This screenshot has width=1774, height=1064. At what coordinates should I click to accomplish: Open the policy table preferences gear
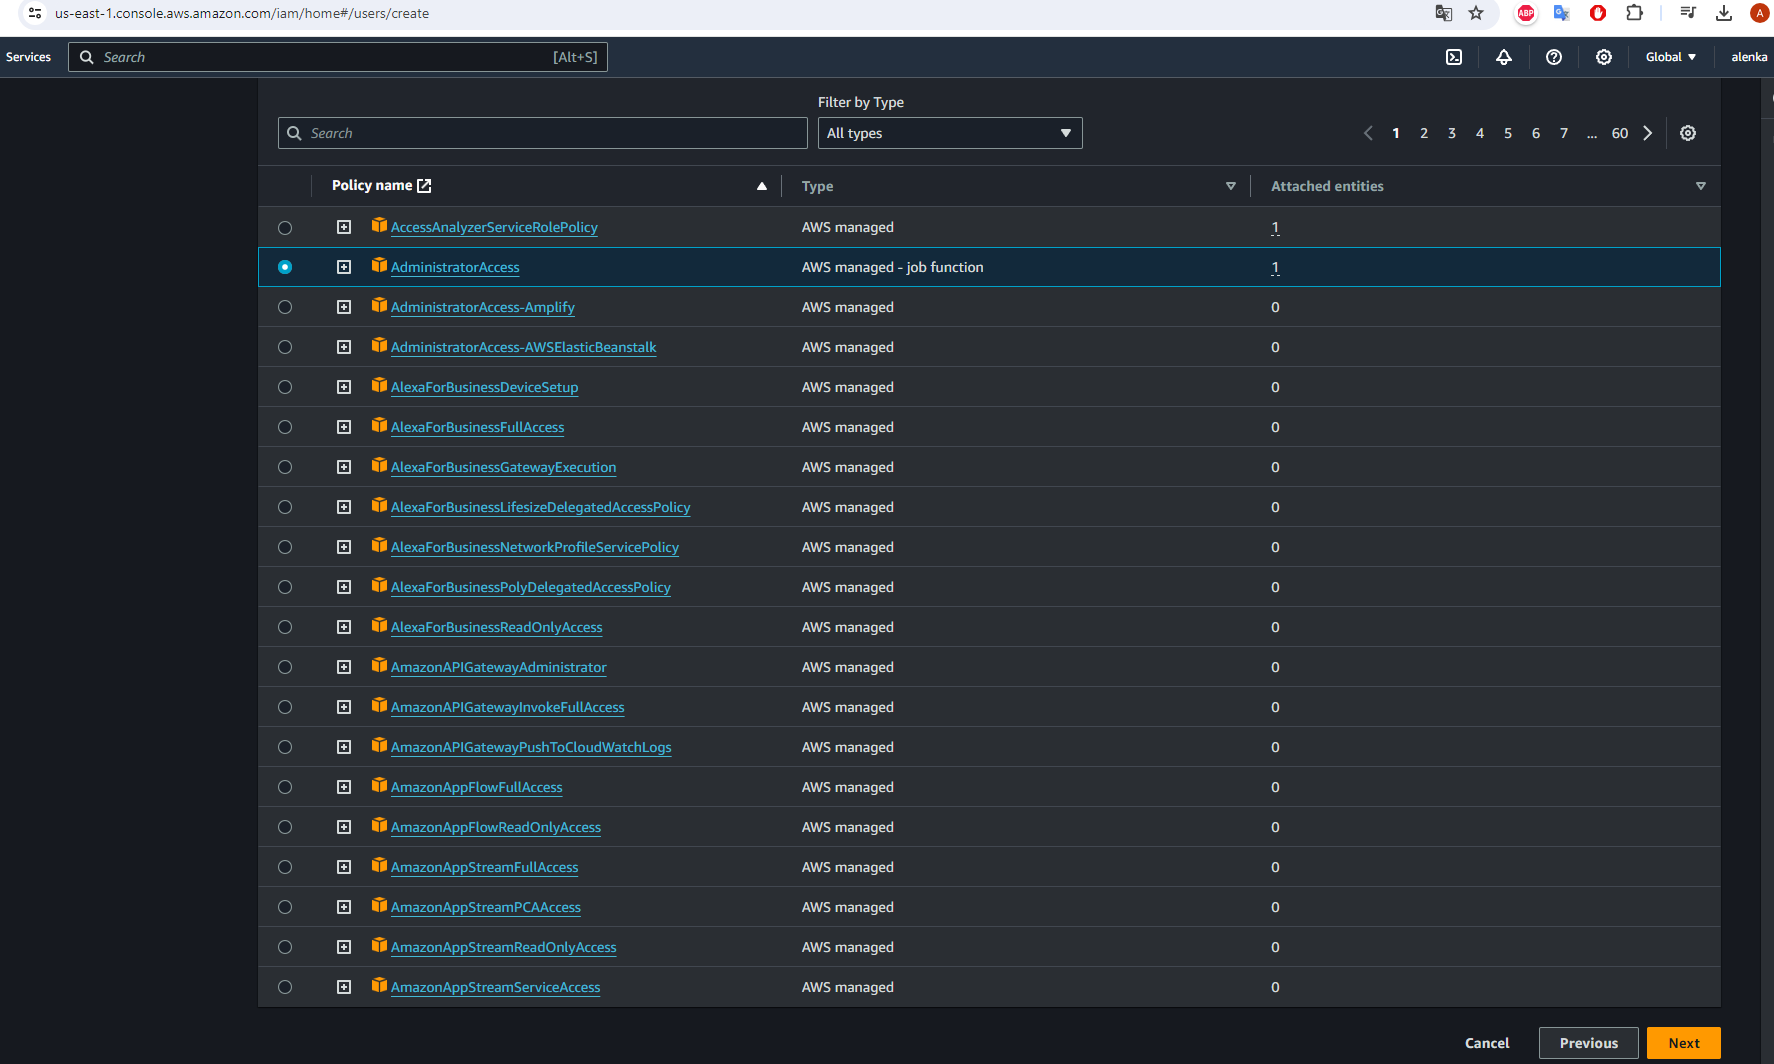1687,133
